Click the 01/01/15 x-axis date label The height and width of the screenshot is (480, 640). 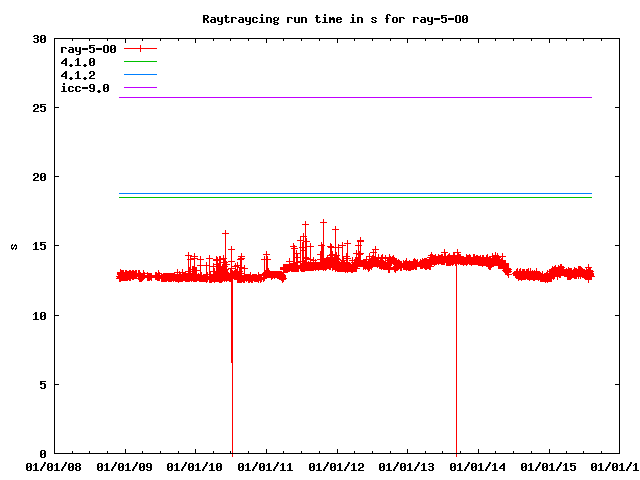[x=551, y=466]
